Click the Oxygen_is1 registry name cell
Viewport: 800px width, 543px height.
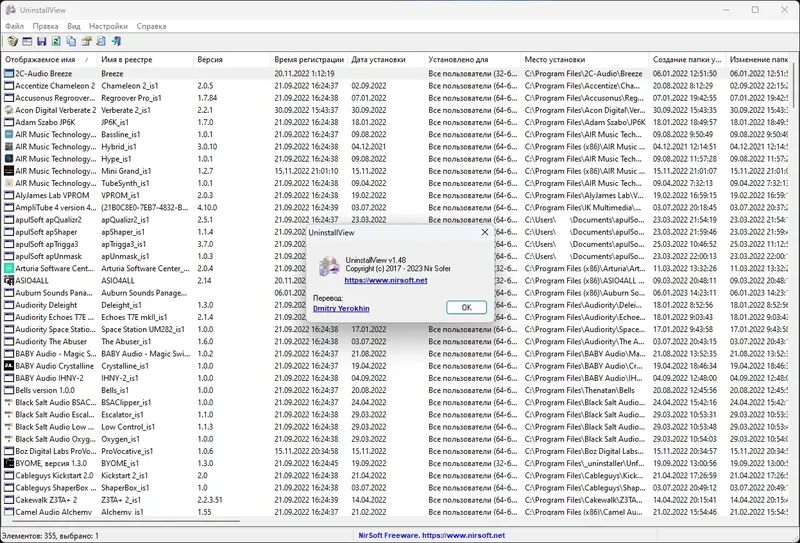pyautogui.click(x=120, y=439)
